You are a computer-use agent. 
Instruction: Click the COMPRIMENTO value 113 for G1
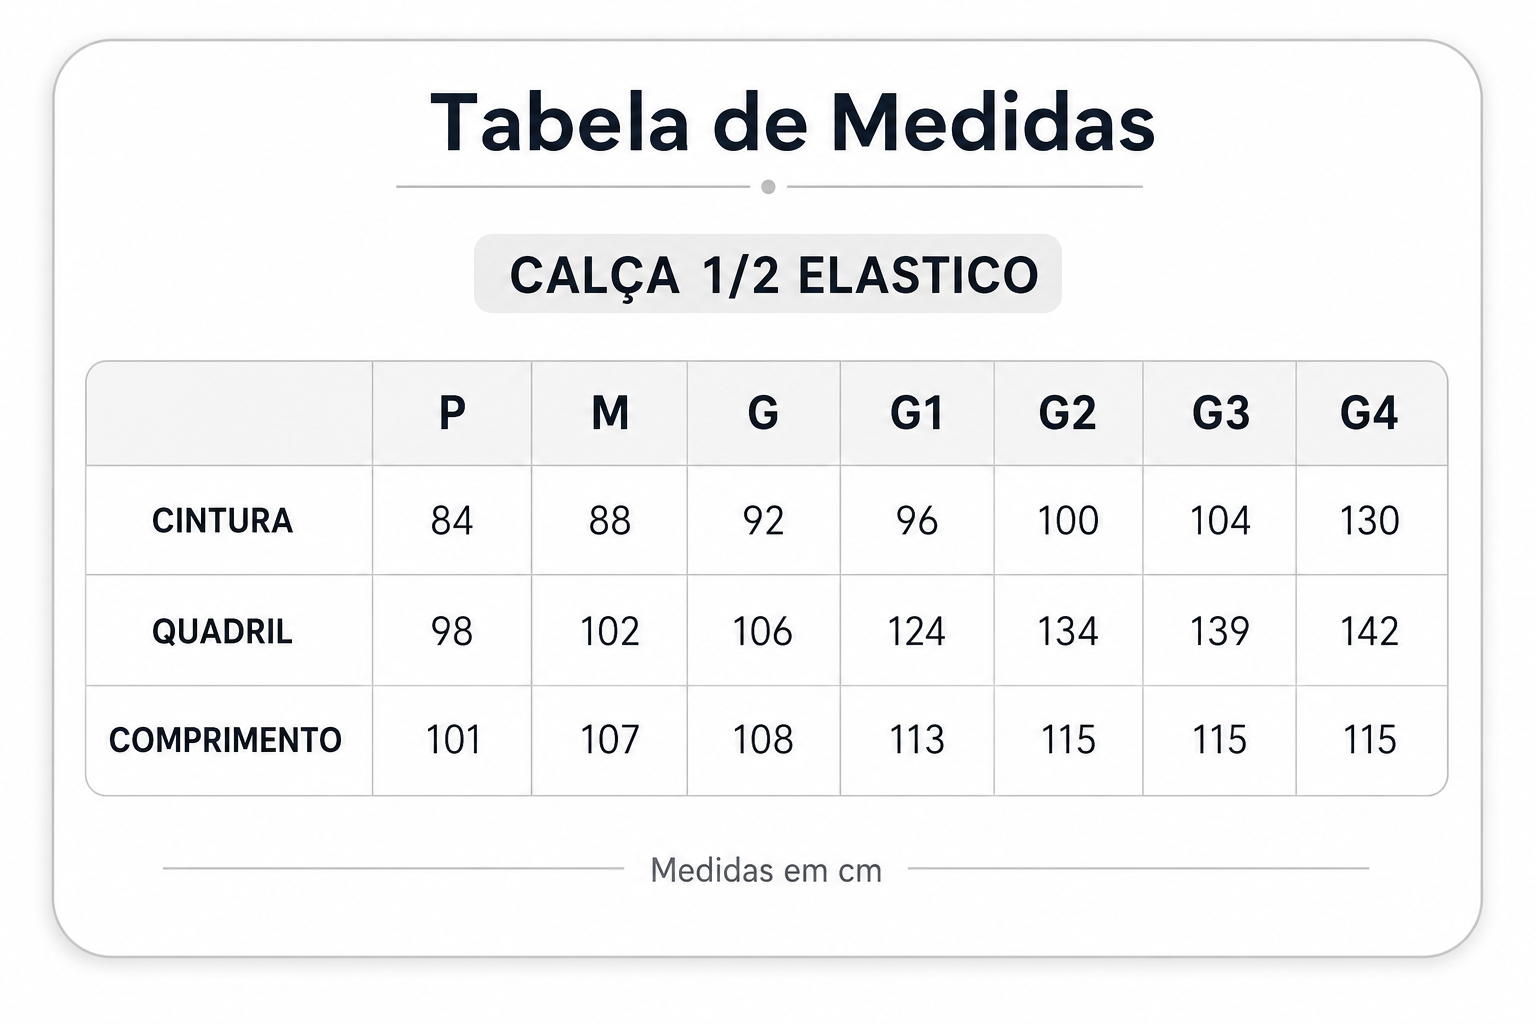[x=917, y=740]
